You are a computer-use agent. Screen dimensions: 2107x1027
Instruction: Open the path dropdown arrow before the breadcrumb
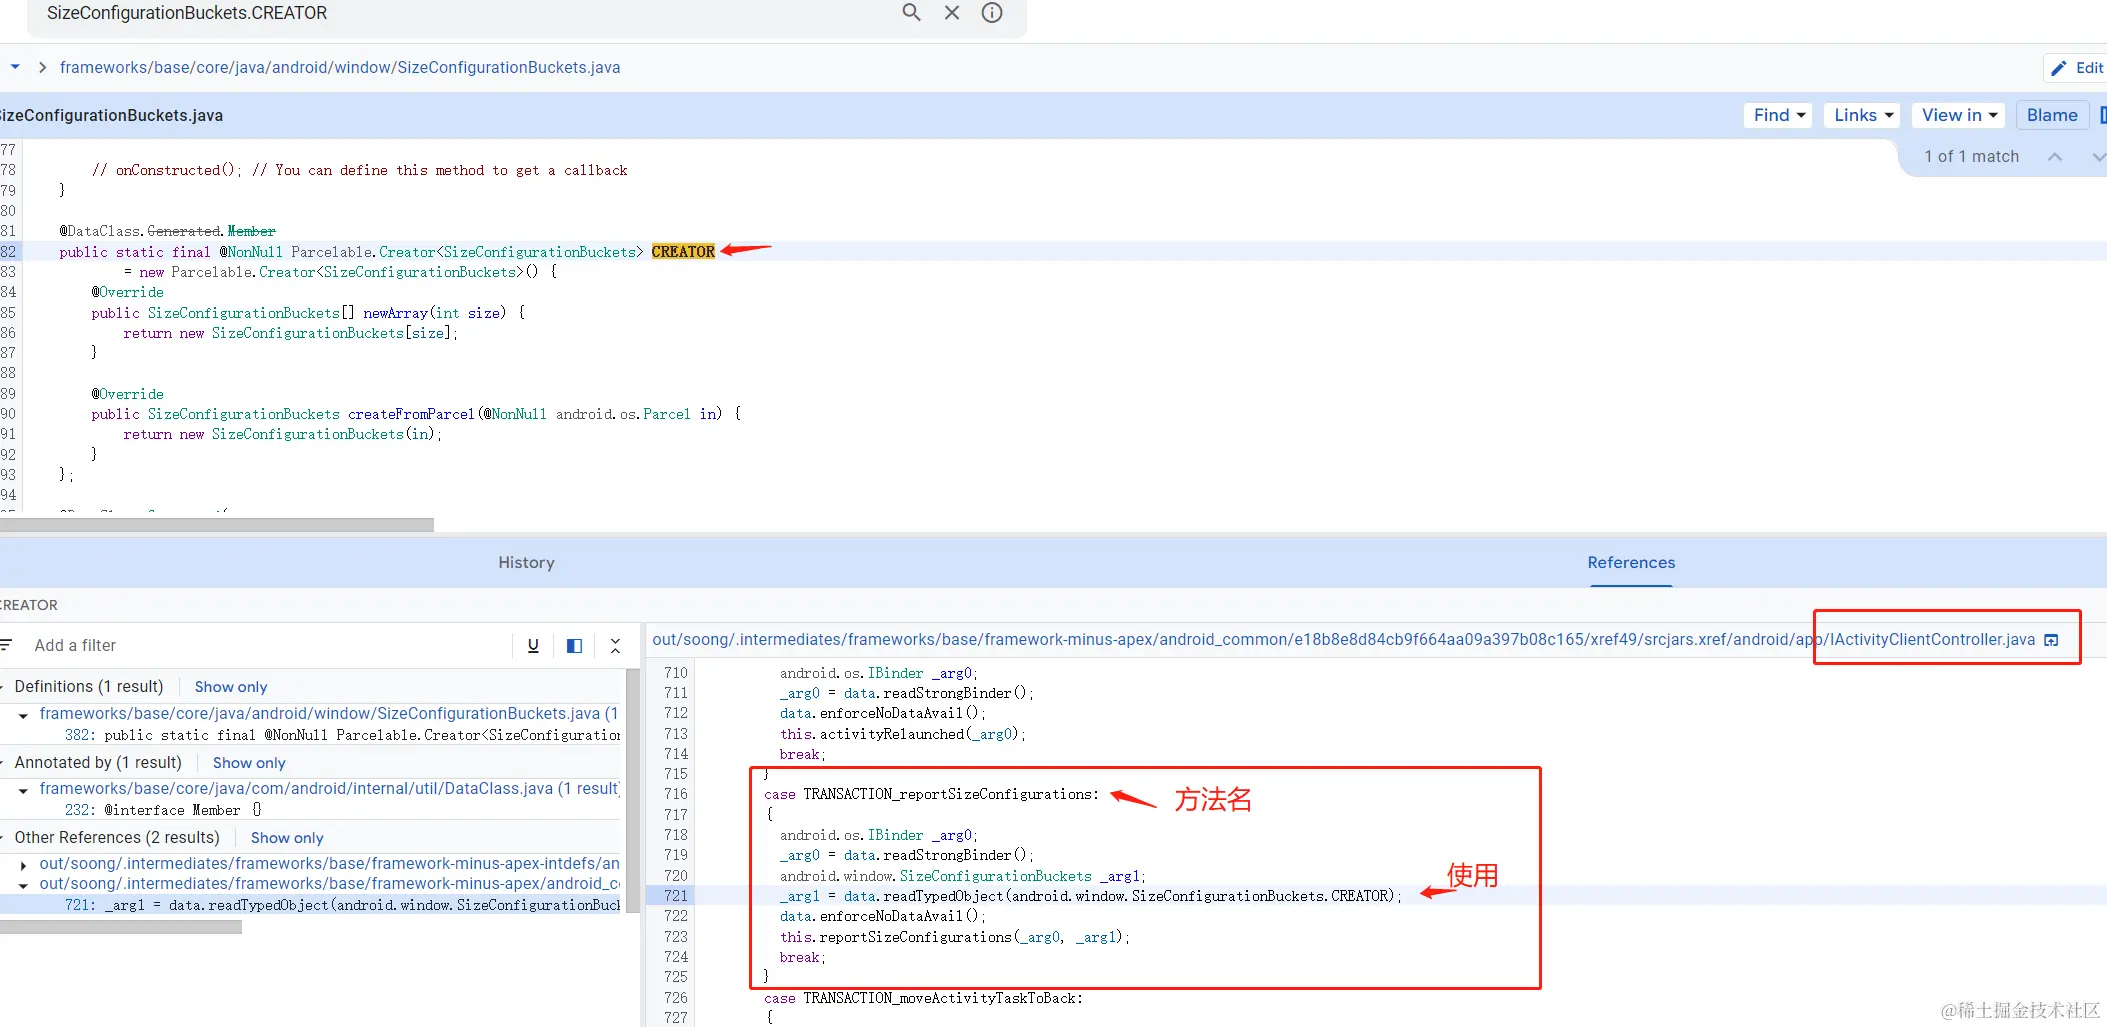[15, 67]
